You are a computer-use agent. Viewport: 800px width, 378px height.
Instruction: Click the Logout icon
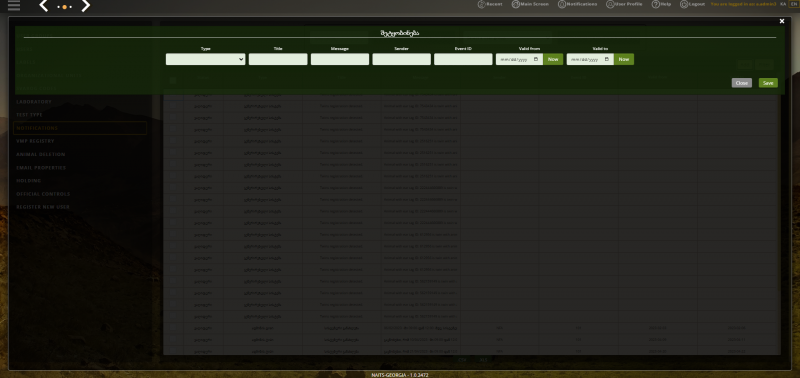pos(684,4)
